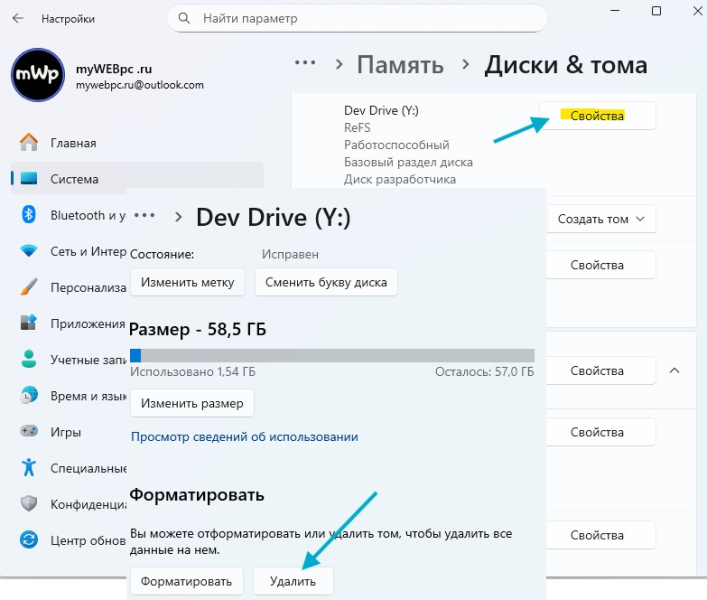Maximize the Settings window

(x=656, y=11)
